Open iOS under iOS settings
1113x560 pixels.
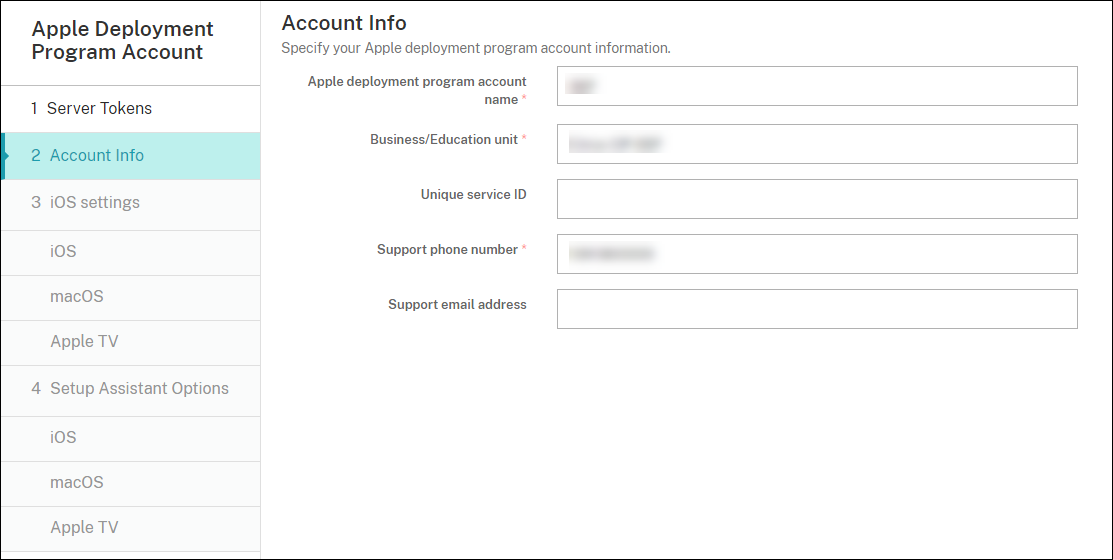click(x=63, y=251)
